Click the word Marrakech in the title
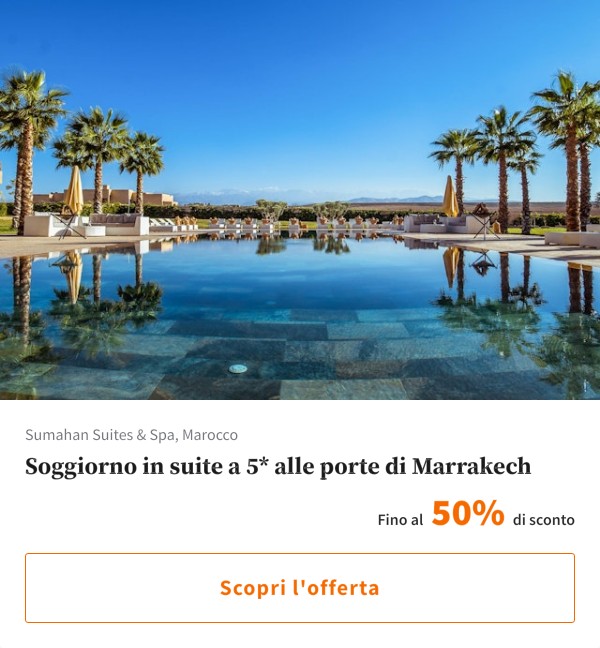This screenshot has width=600, height=648. pyautogui.click(x=471, y=467)
